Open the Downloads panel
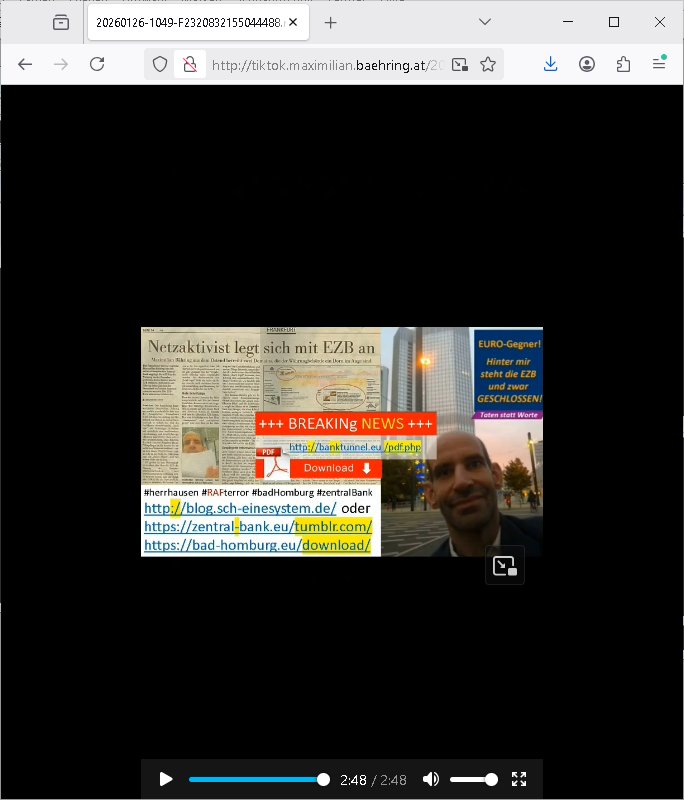The image size is (684, 800). (550, 64)
